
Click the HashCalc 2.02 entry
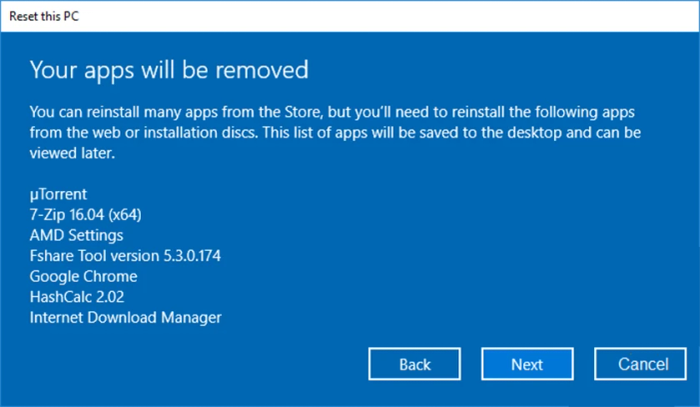point(78,297)
